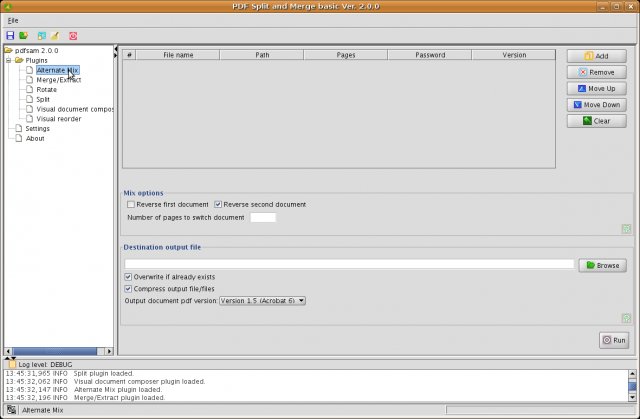The image size is (640, 419).
Task: Uncheck Reverse second document
Action: (218, 204)
